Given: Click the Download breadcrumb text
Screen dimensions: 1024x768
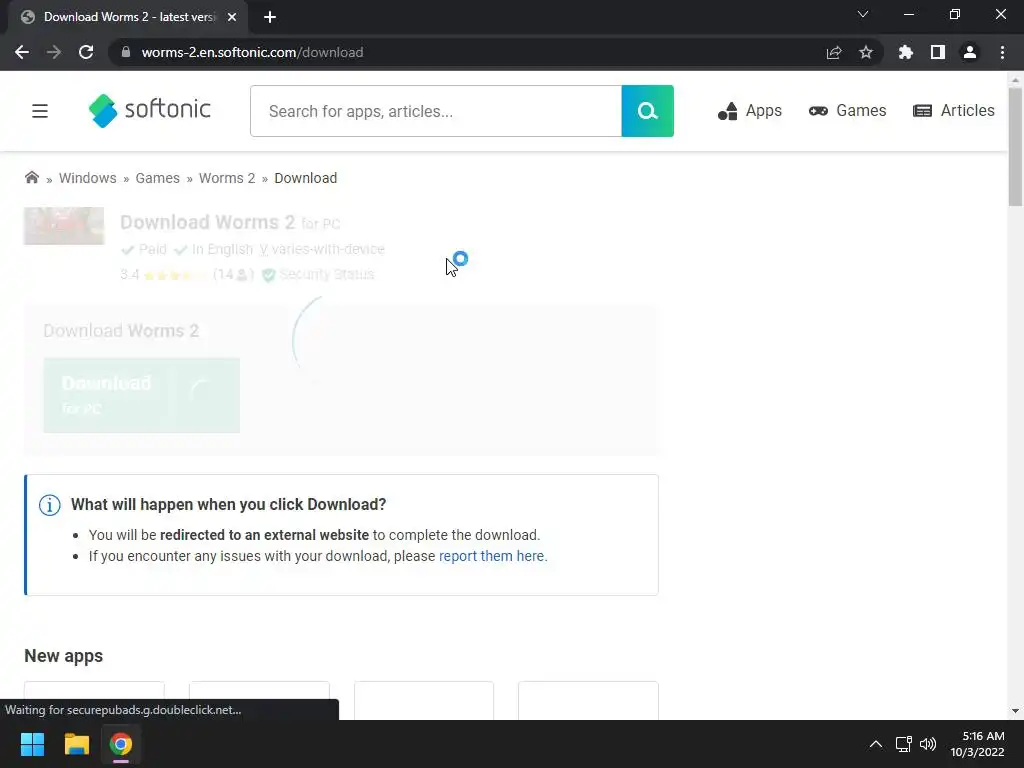Looking at the screenshot, I should 306,178.
